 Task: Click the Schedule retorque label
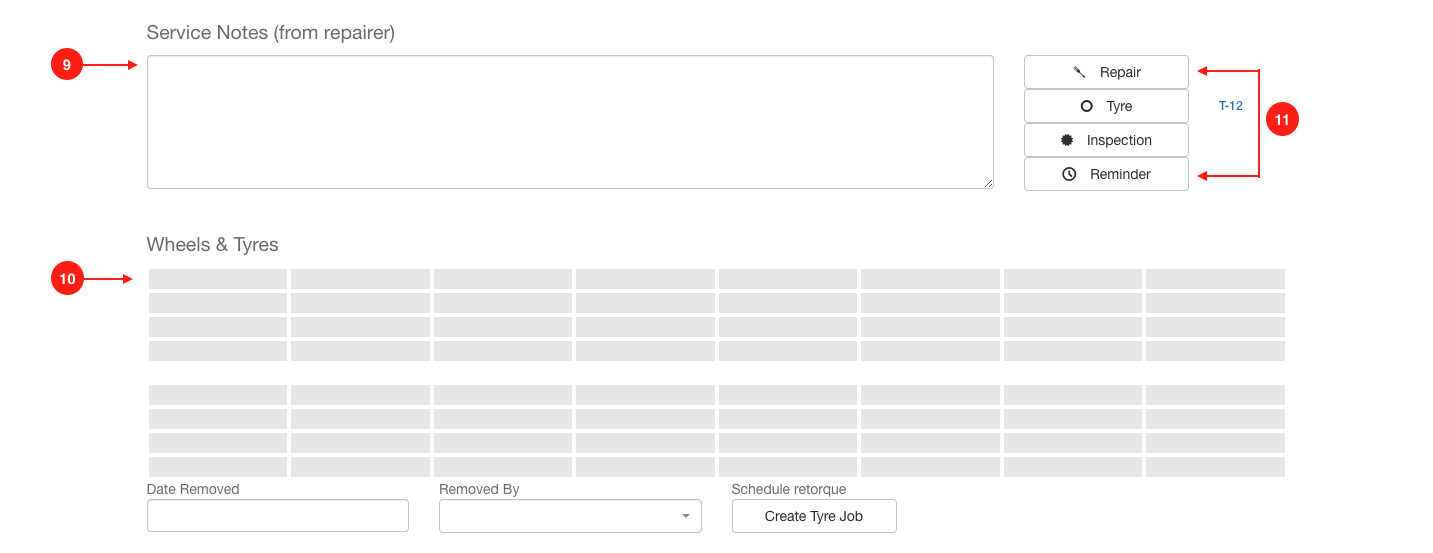789,489
